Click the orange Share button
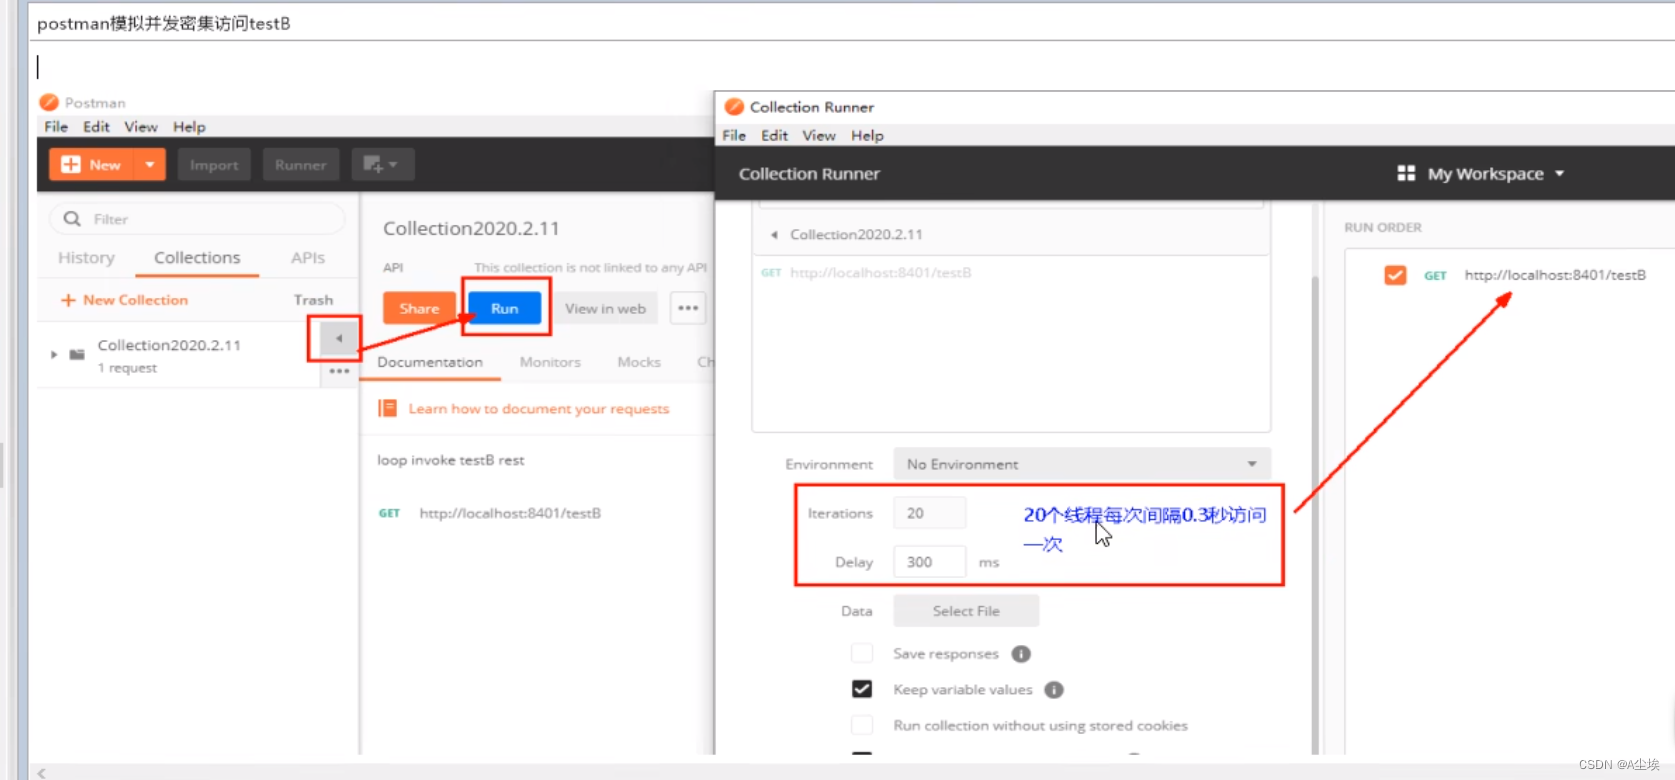Screen dimensions: 1675x780 419,309
